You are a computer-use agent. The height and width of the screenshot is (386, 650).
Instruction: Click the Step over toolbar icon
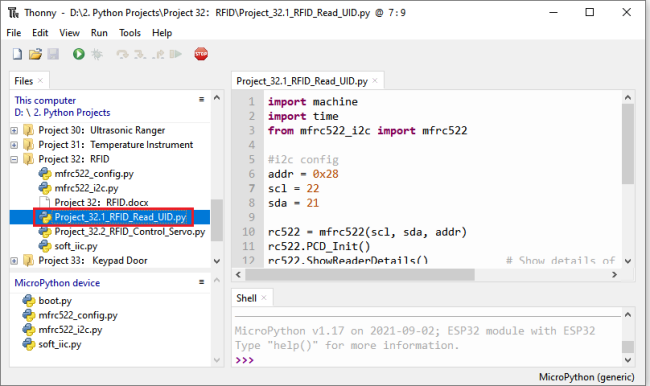pos(122,54)
